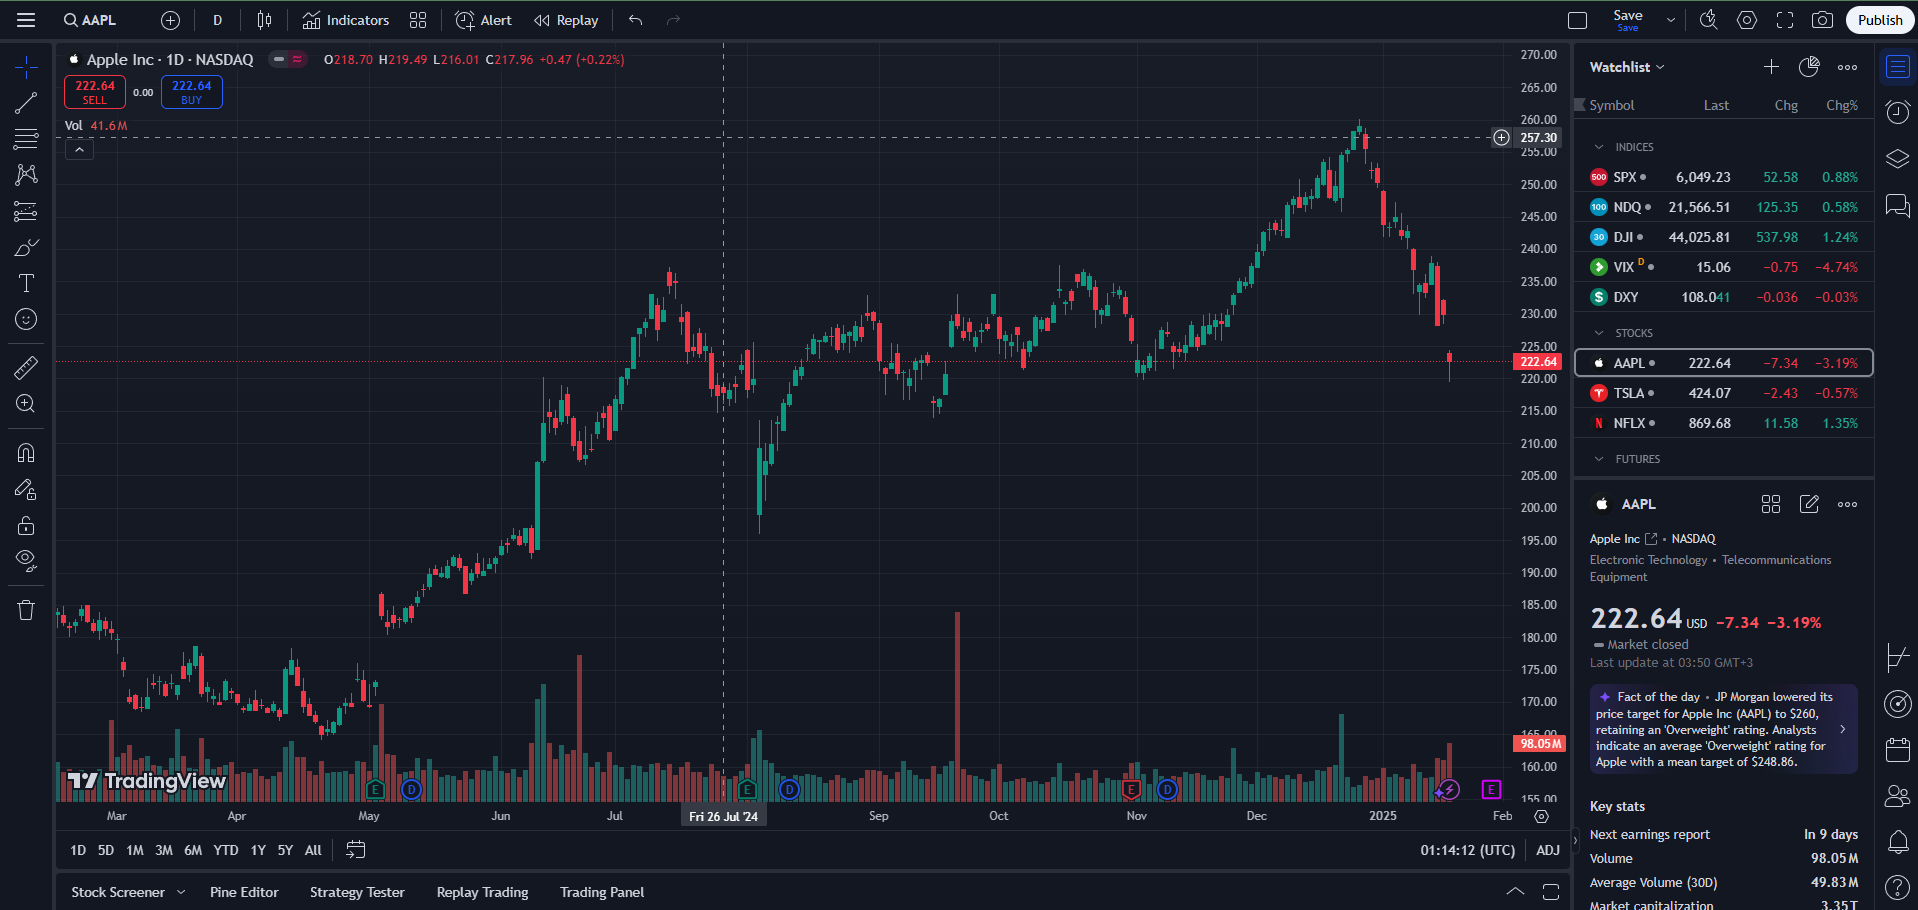
Task: Open the Stock Screener dropdown arrow
Action: click(181, 892)
